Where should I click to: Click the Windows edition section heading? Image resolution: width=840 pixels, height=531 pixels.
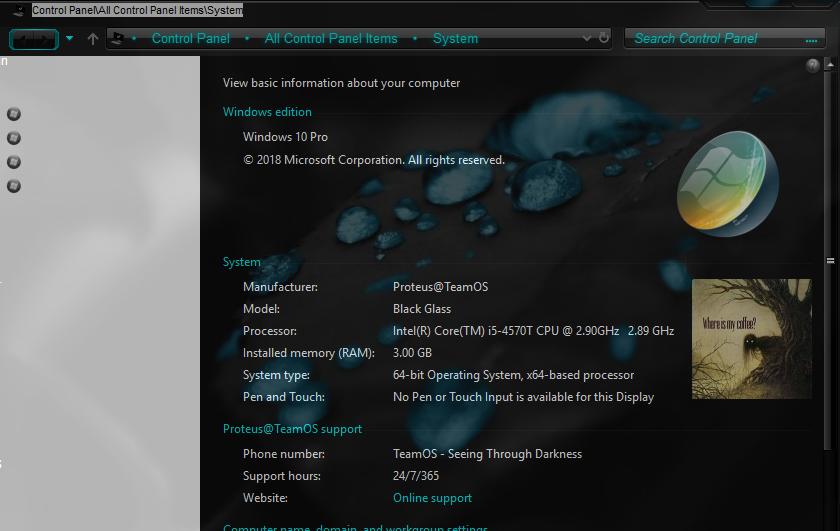pyautogui.click(x=267, y=112)
